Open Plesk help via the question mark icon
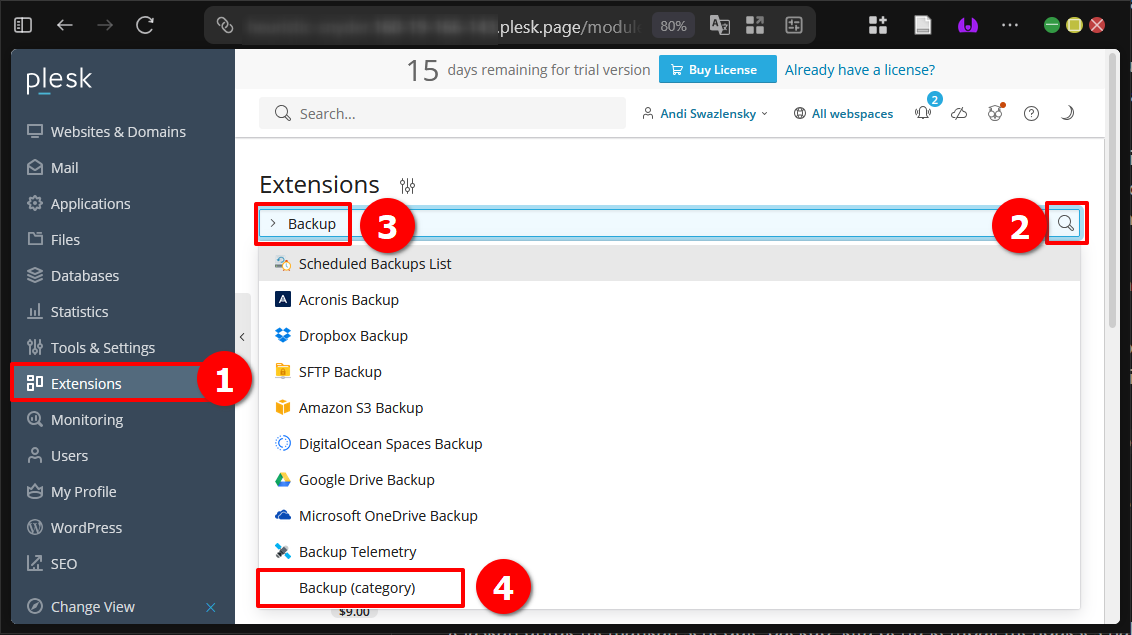Screen dimensions: 1132x635 coord(1031,113)
